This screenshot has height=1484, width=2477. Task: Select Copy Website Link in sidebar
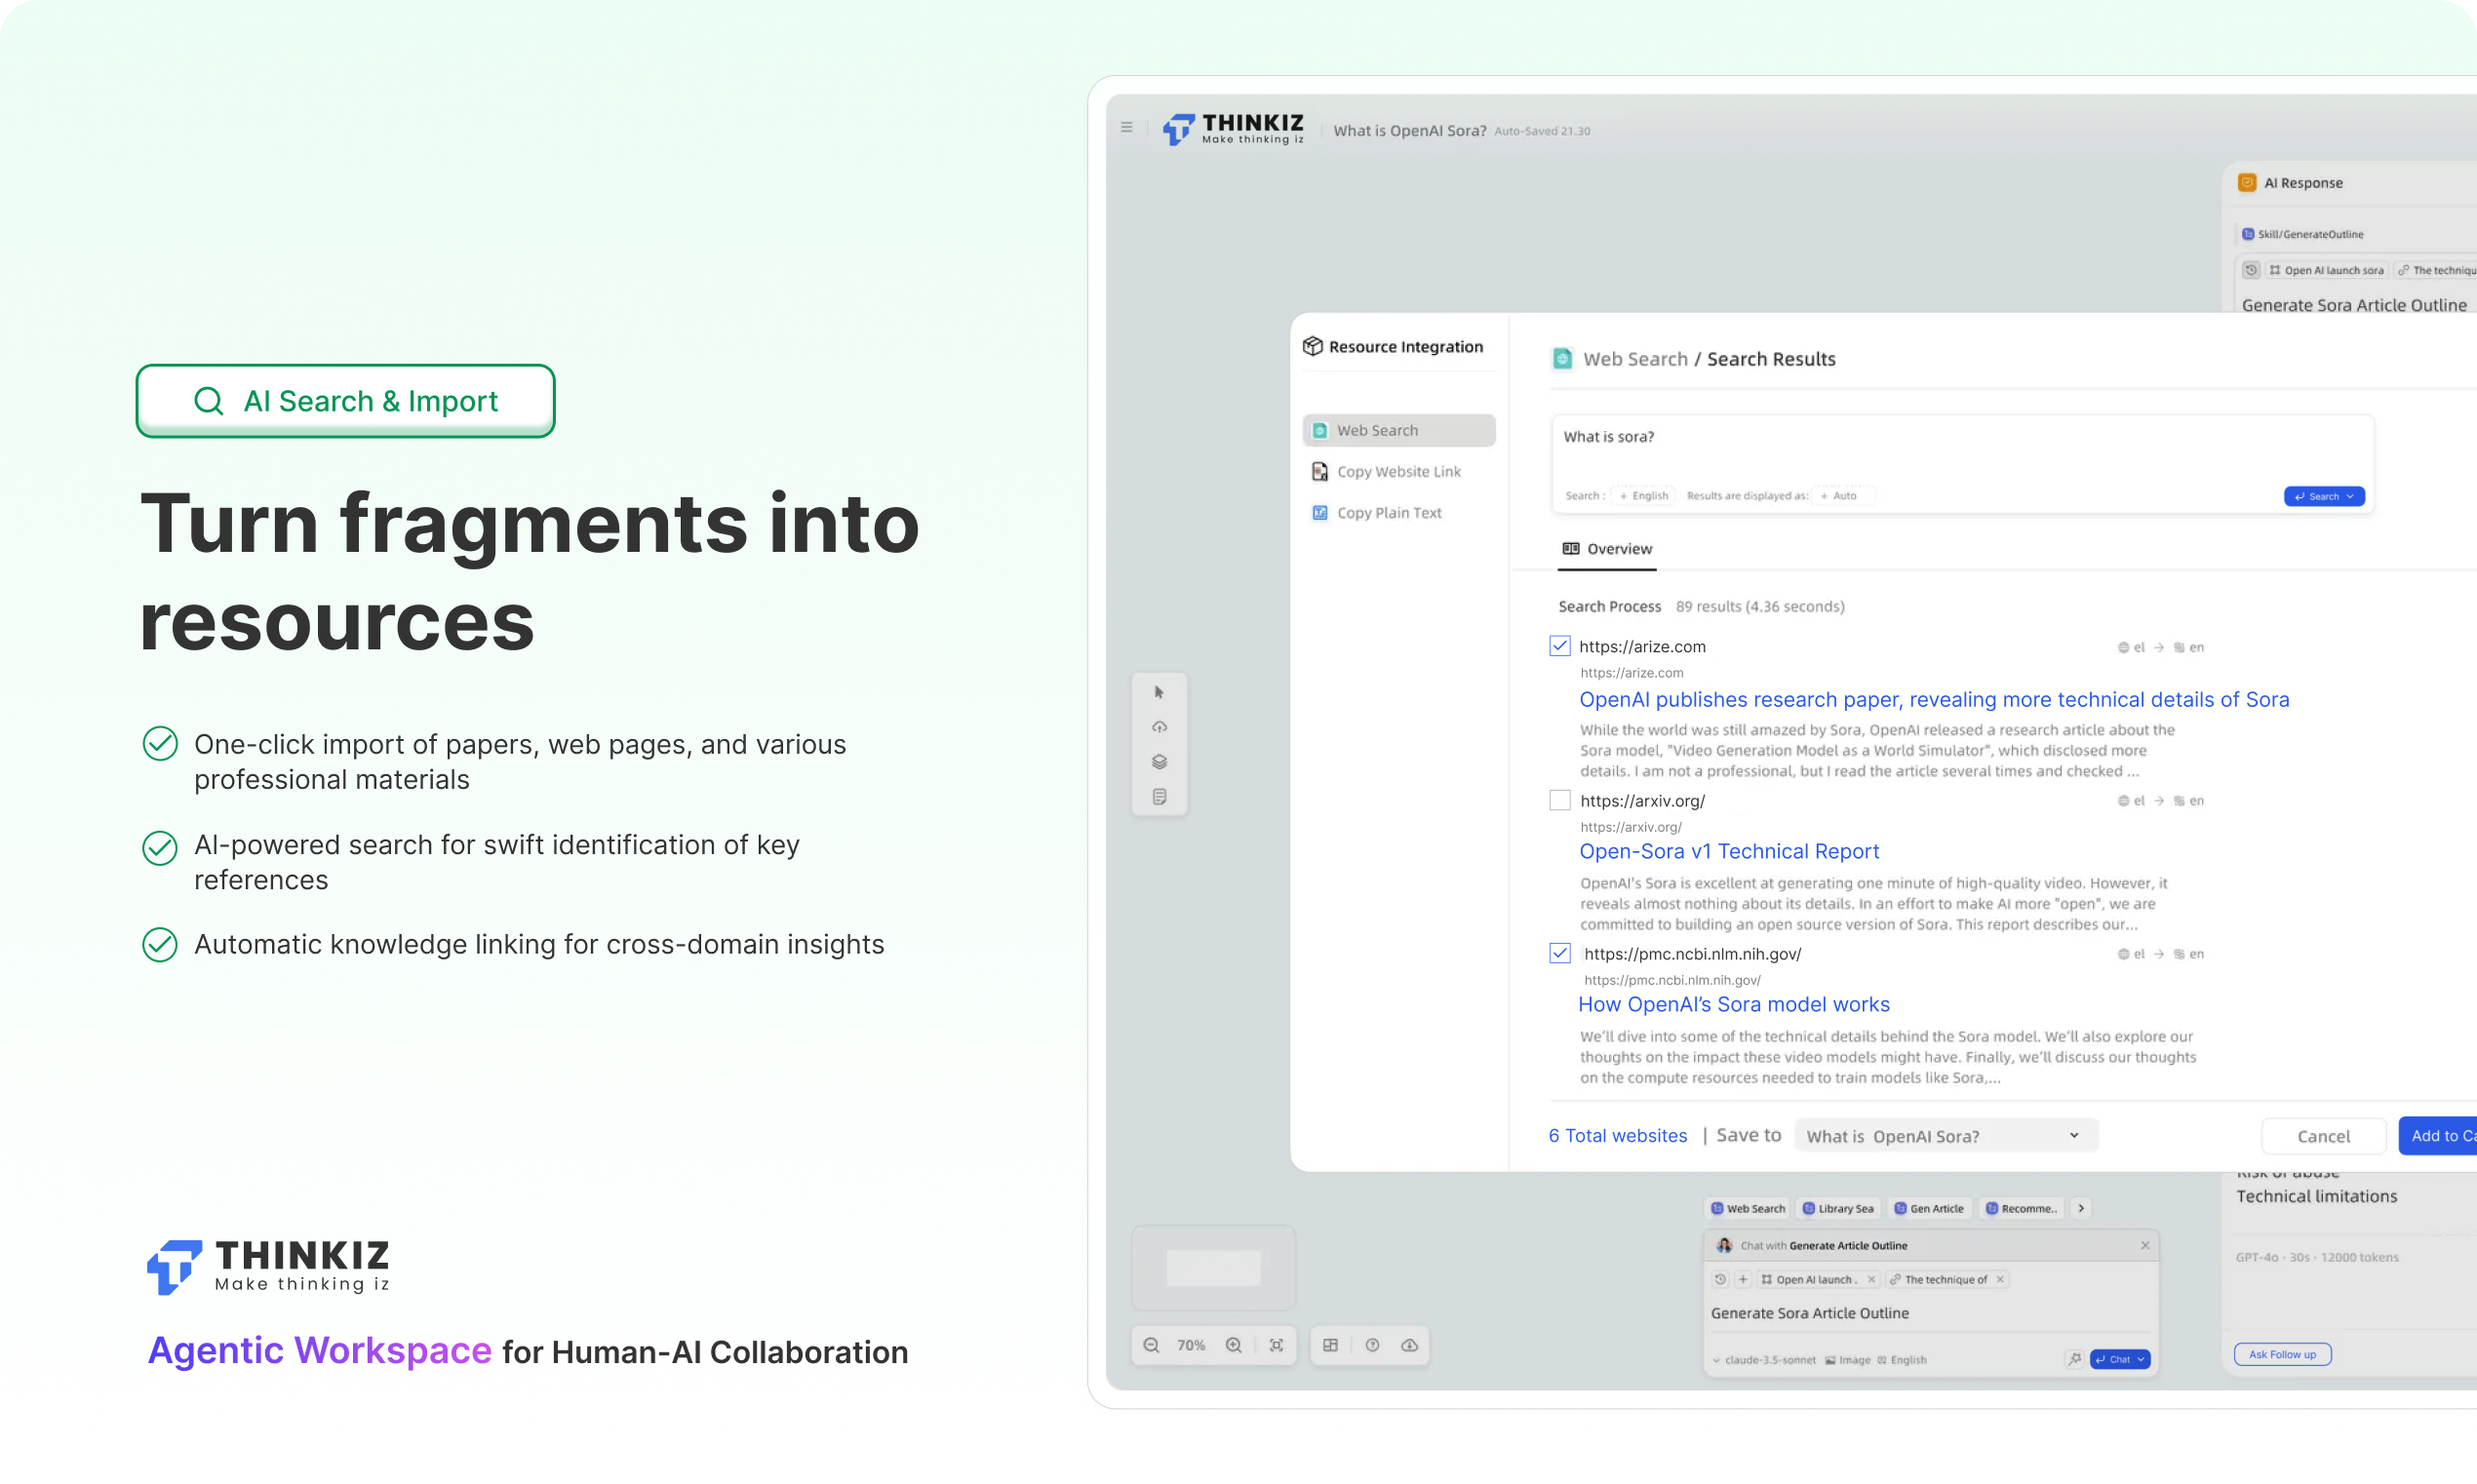1398,472
